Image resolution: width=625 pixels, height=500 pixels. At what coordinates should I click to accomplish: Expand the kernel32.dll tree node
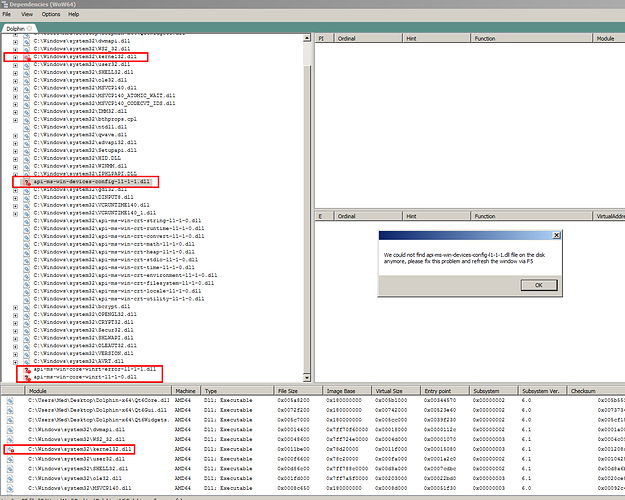(x=15, y=58)
